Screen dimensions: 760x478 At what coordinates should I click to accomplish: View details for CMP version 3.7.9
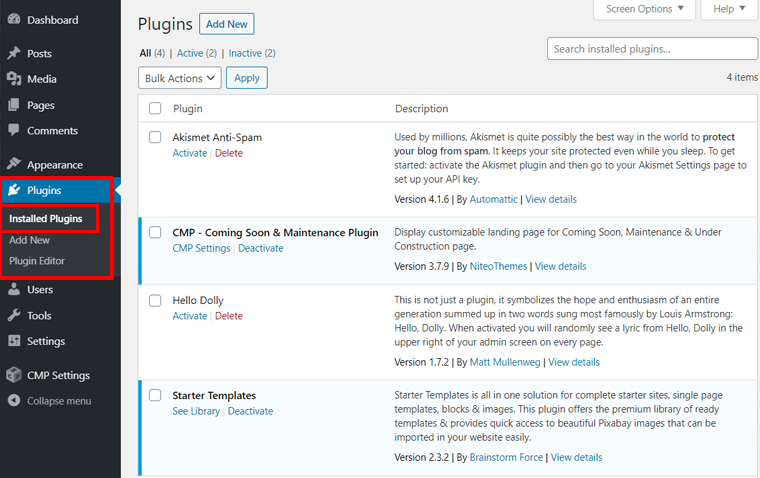[560, 266]
